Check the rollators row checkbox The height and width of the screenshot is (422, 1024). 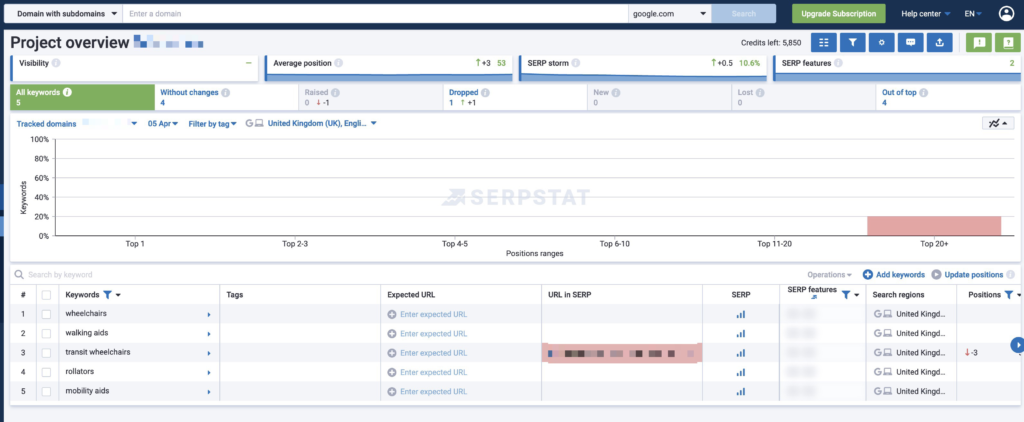pyautogui.click(x=46, y=372)
